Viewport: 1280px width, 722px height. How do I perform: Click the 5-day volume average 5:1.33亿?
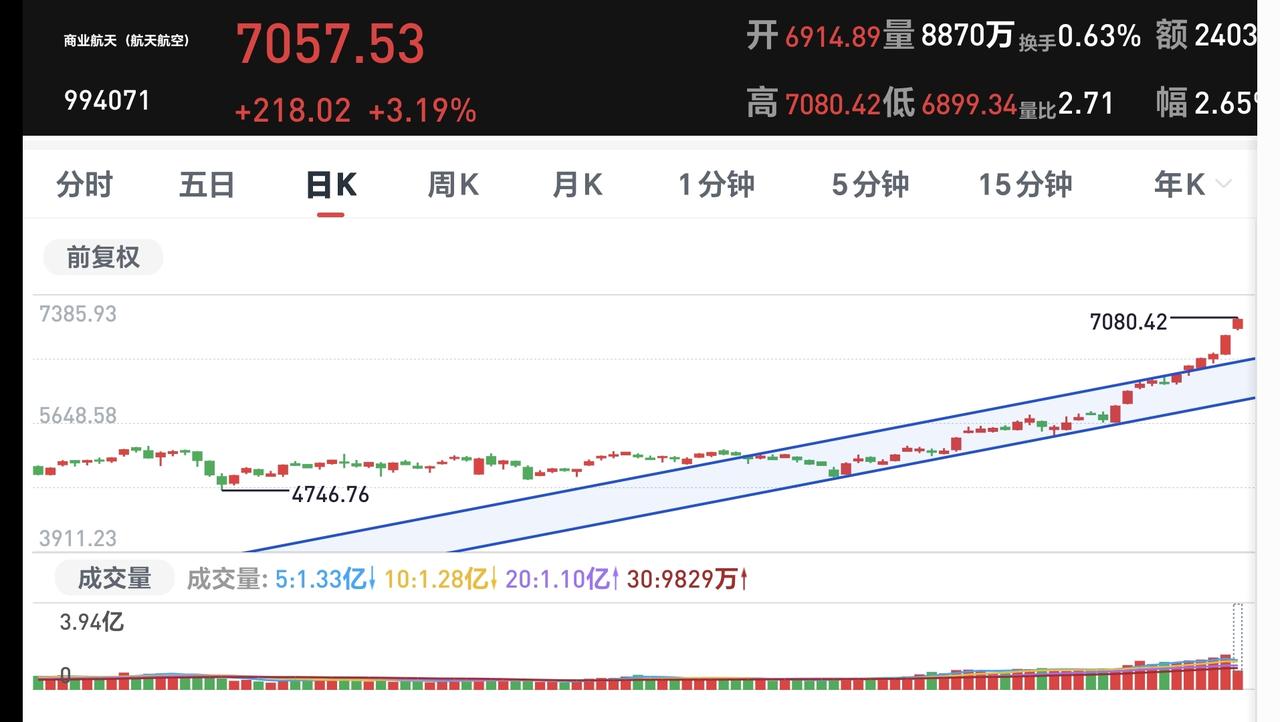pos(325,579)
